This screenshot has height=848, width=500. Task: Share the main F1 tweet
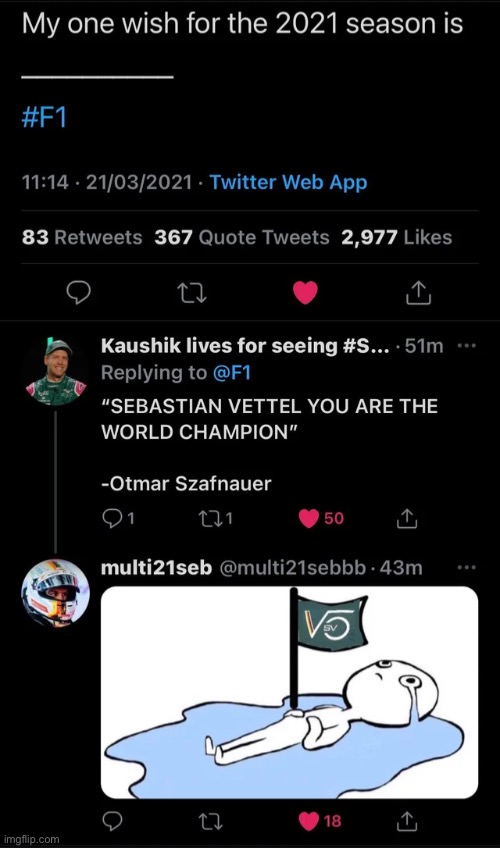point(418,293)
